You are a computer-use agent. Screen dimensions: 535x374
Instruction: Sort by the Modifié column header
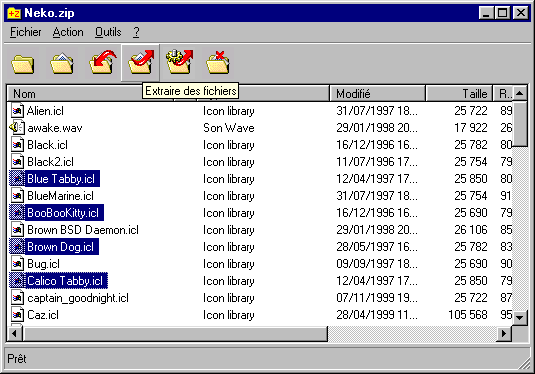[x=378, y=93]
